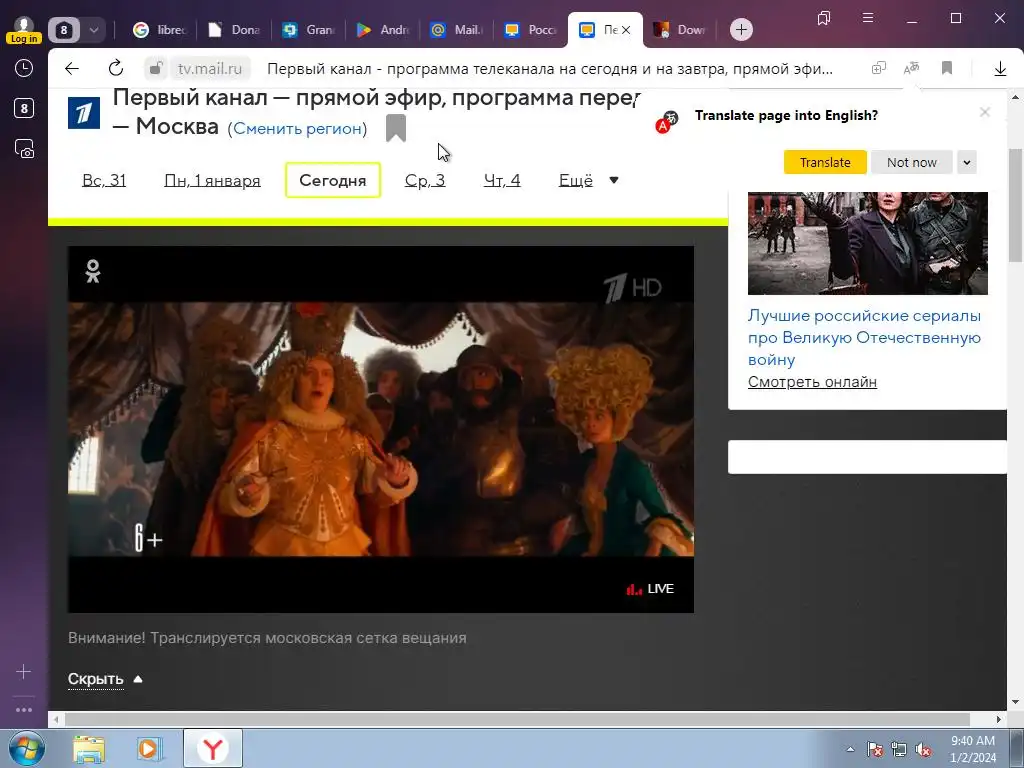Viewport: 1024px width, 768px height.
Task: Open translate options dropdown arrow
Action: 967,162
